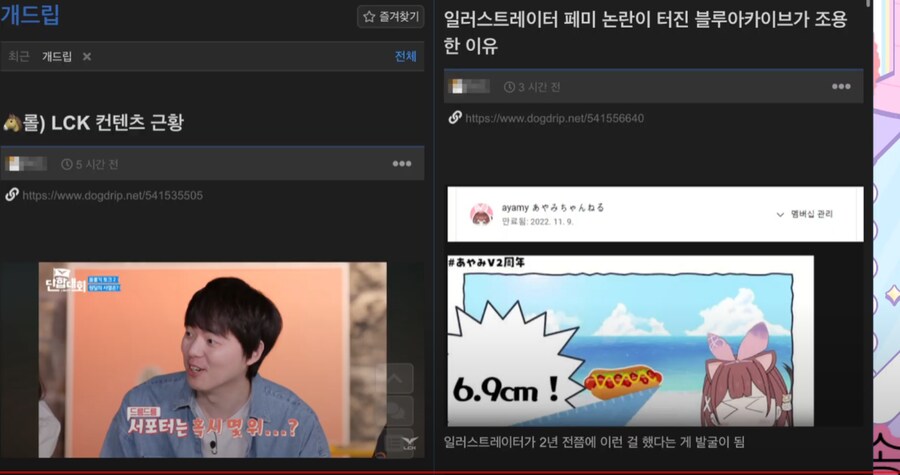Click clock icon next to 3 시간 전
Image resolution: width=900 pixels, height=475 pixels.
pyautogui.click(x=509, y=87)
